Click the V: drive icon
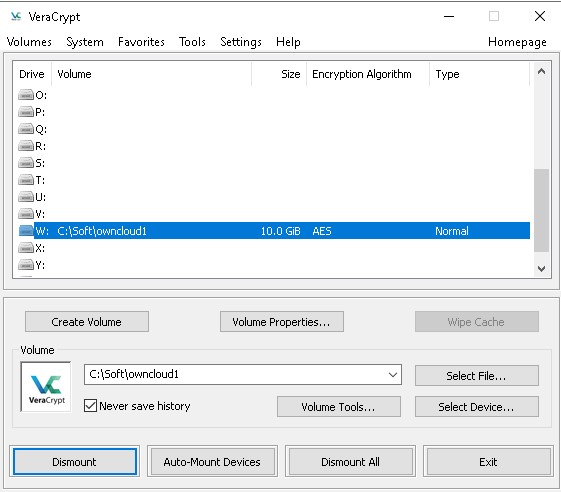The height and width of the screenshot is (492, 561). point(26,214)
